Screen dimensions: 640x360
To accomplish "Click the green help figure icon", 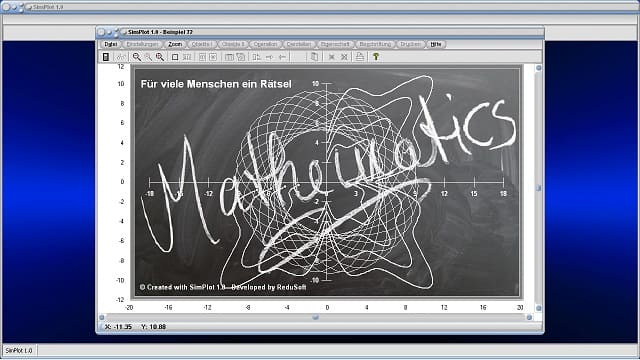I will (376, 57).
